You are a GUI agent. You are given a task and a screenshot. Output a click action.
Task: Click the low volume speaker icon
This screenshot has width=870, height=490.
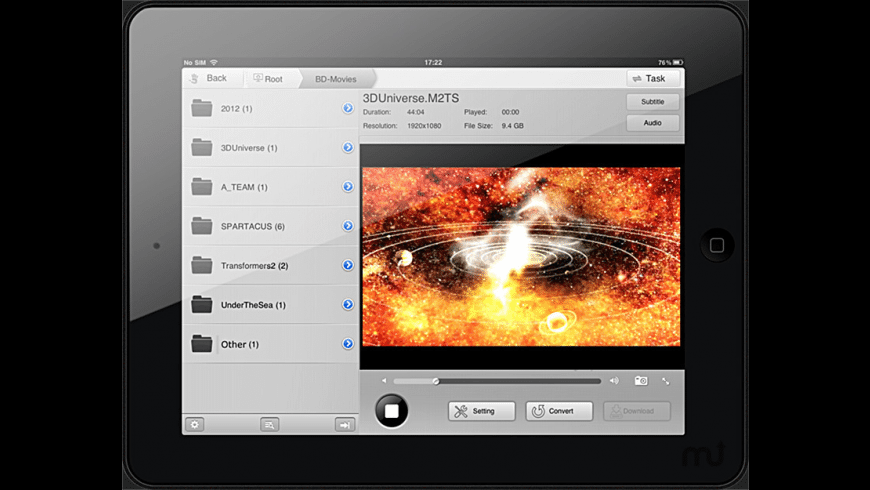[384, 381]
